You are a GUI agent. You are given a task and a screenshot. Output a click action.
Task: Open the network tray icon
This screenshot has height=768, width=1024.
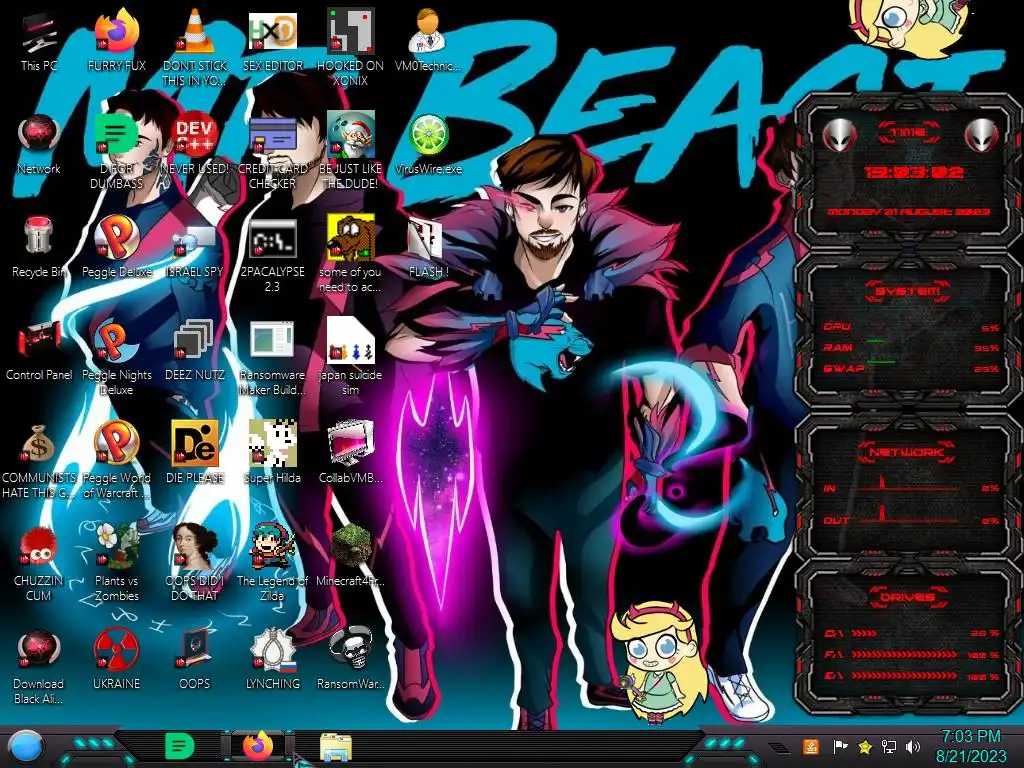[889, 746]
